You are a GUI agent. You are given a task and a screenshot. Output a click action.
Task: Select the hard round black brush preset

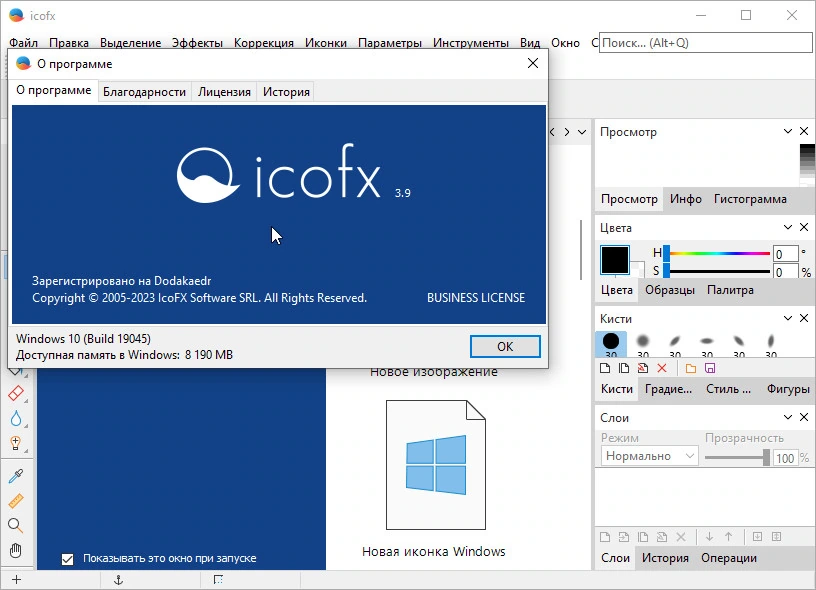click(610, 344)
